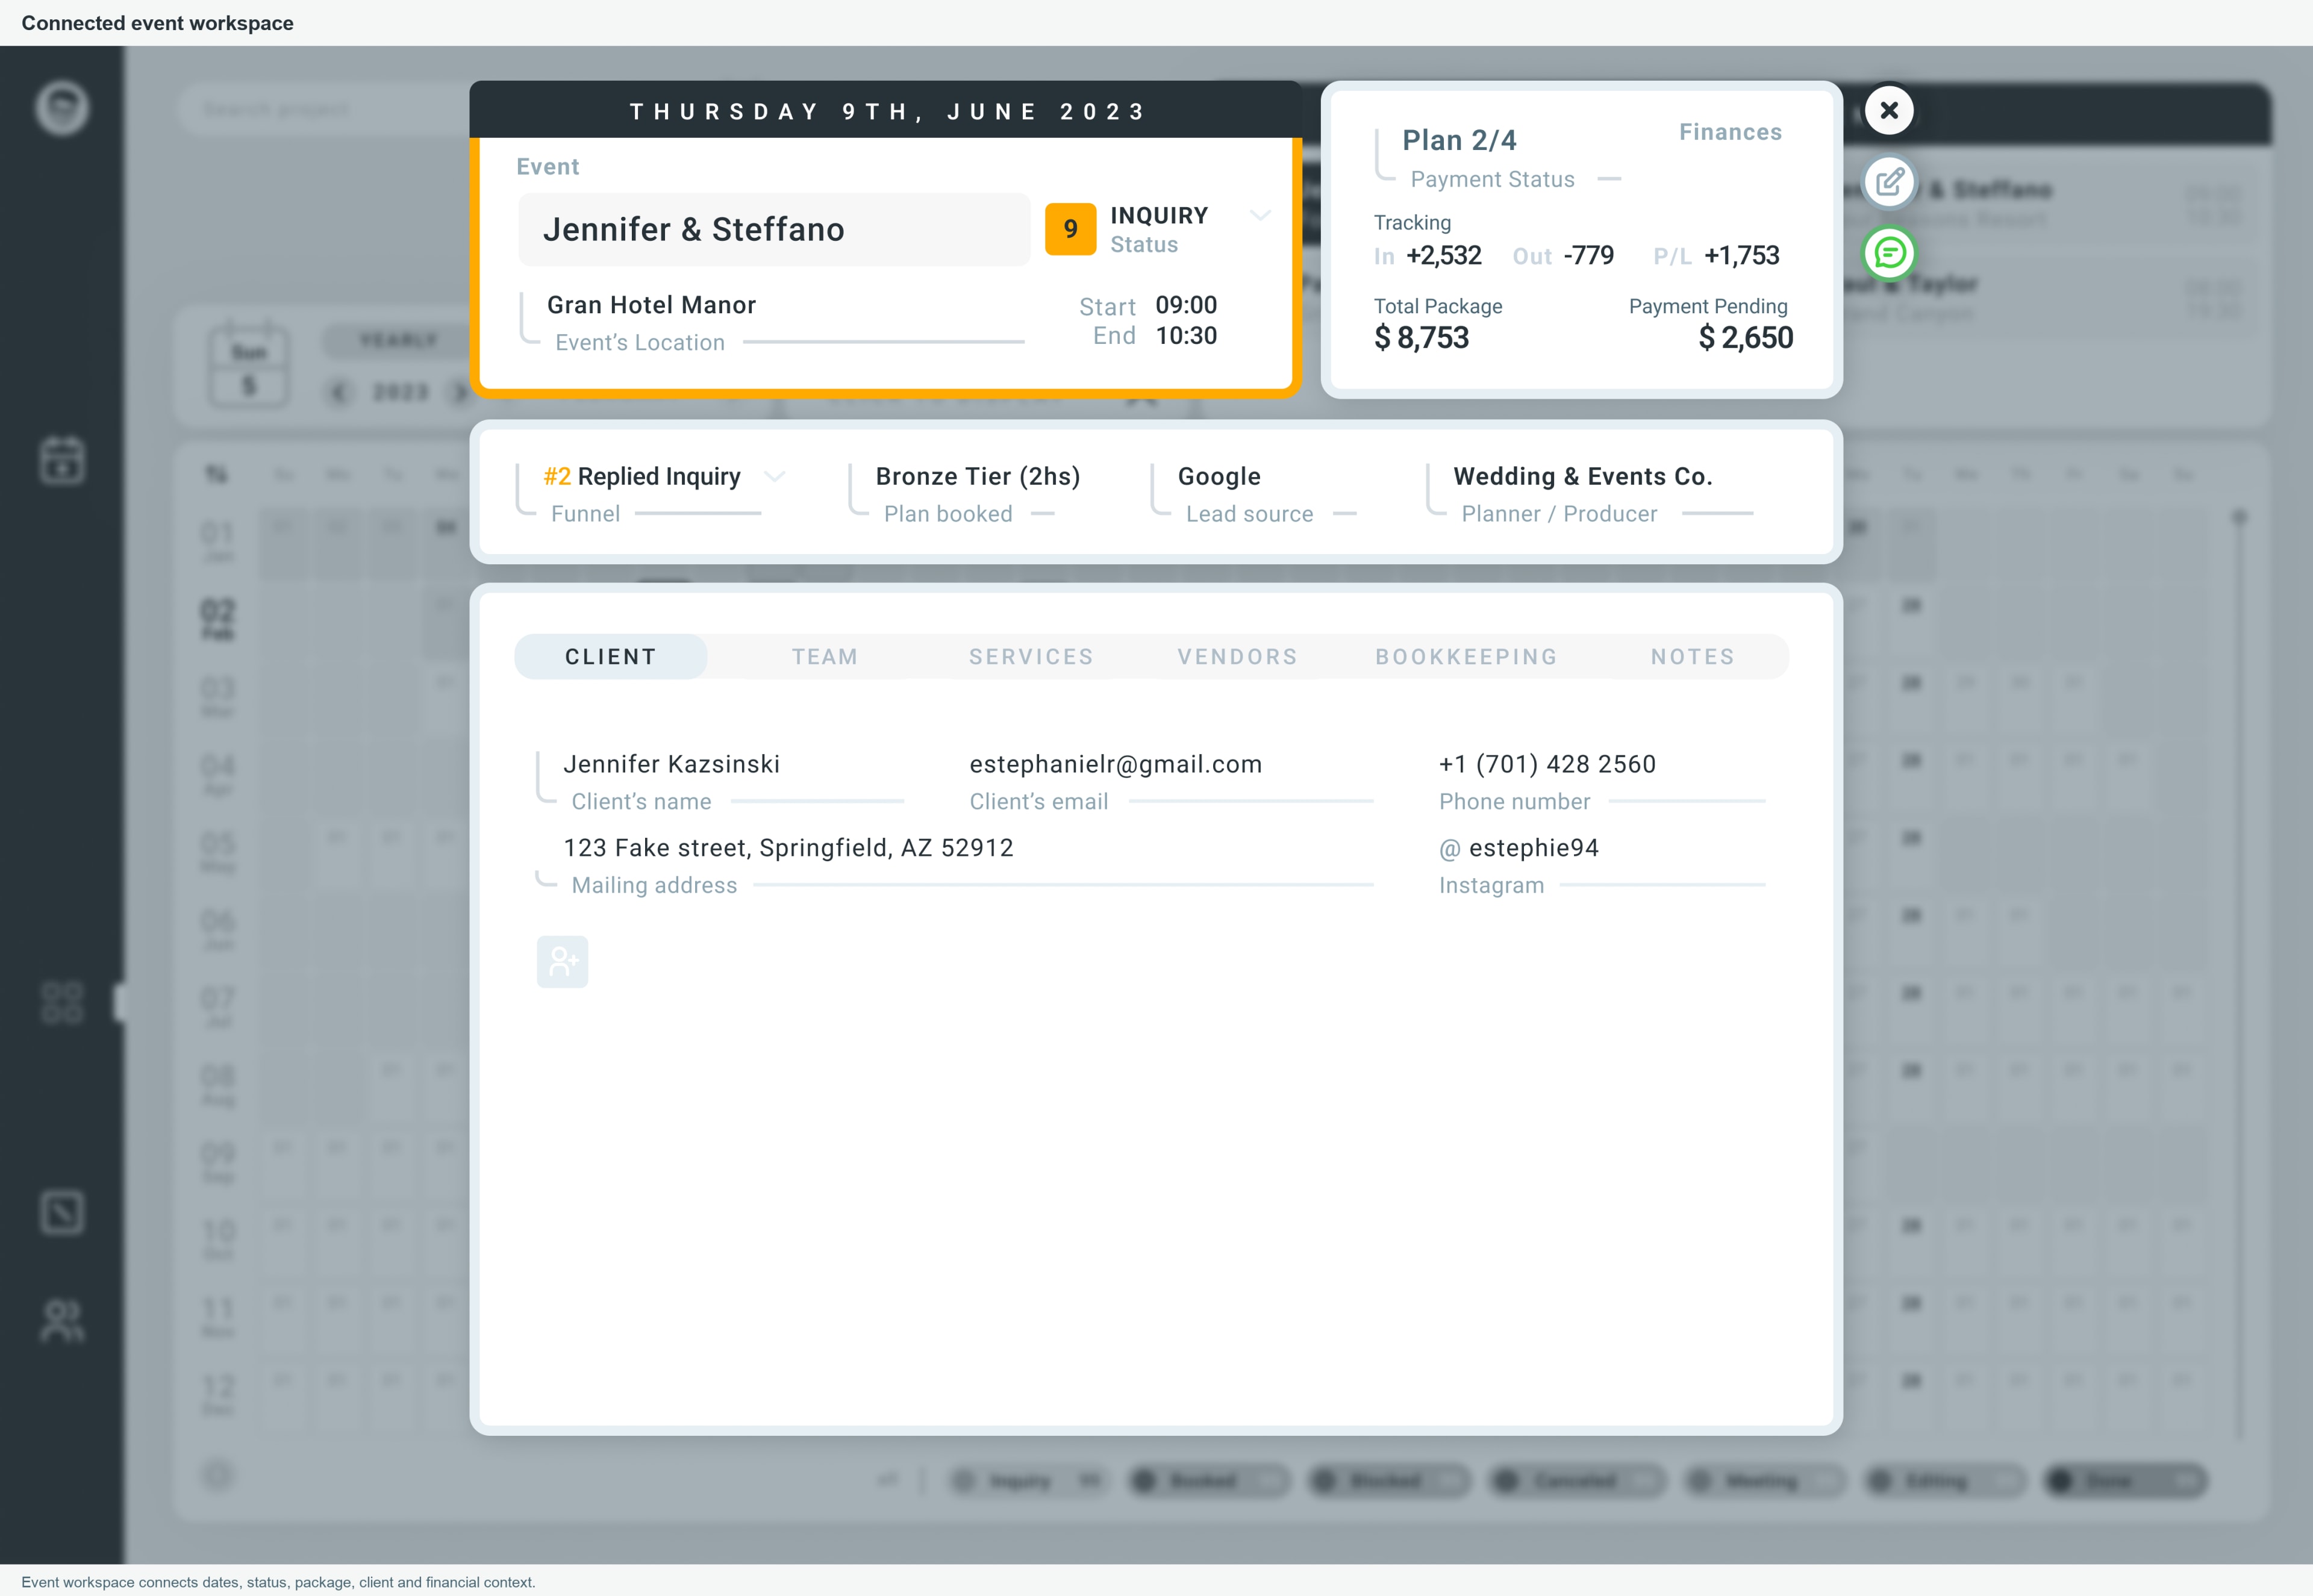Toggle blurred Done filter in bottom legend

[x=2125, y=1480]
